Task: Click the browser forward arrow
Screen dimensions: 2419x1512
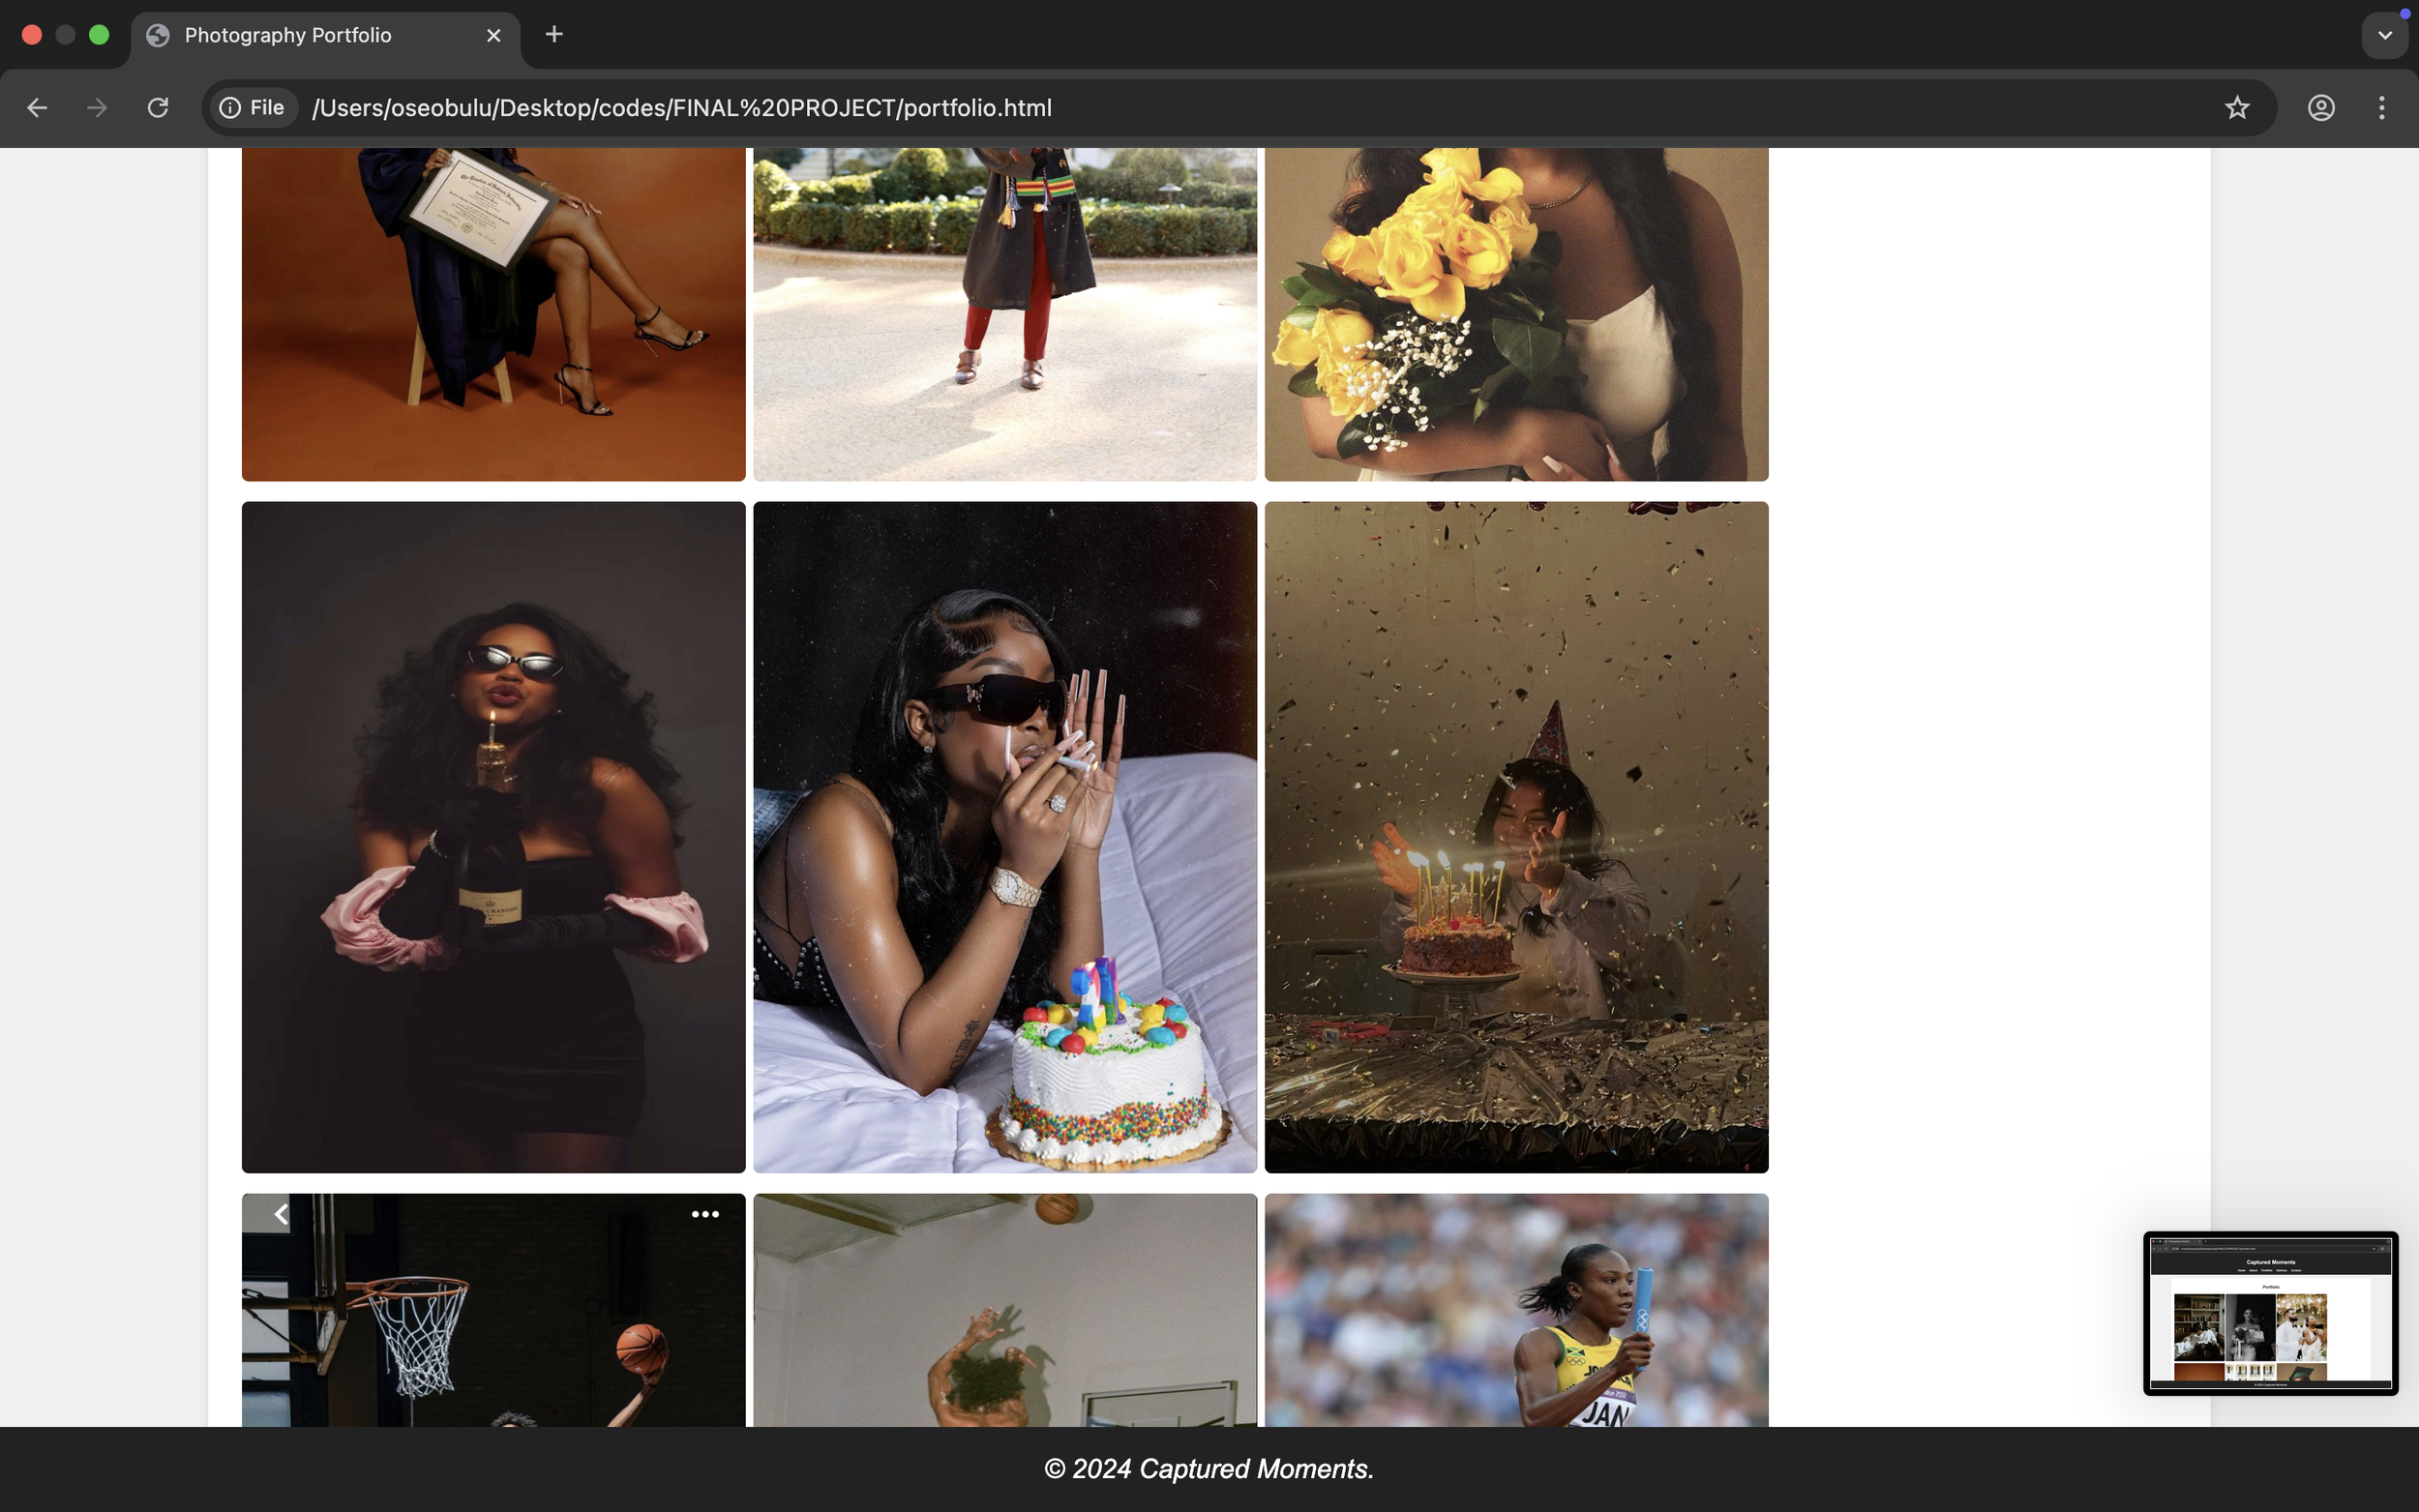Action: (x=97, y=108)
